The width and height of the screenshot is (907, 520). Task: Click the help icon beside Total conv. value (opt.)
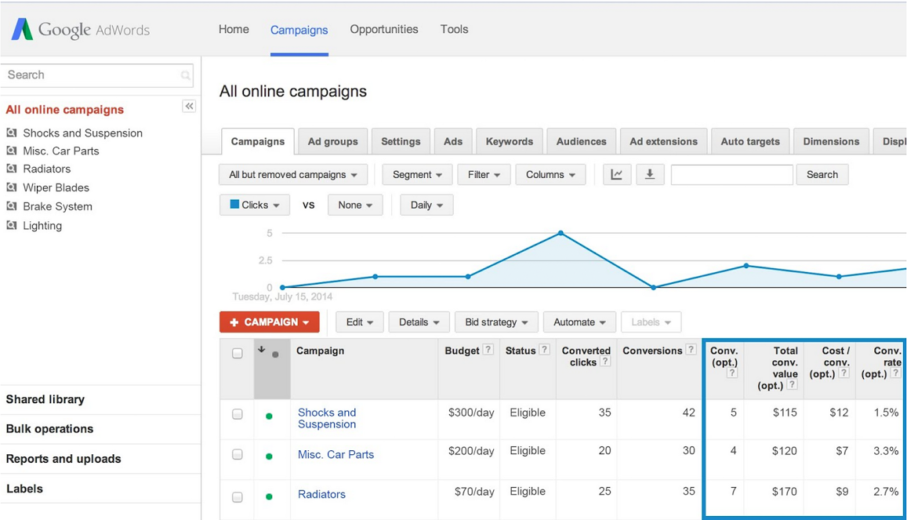(792, 385)
